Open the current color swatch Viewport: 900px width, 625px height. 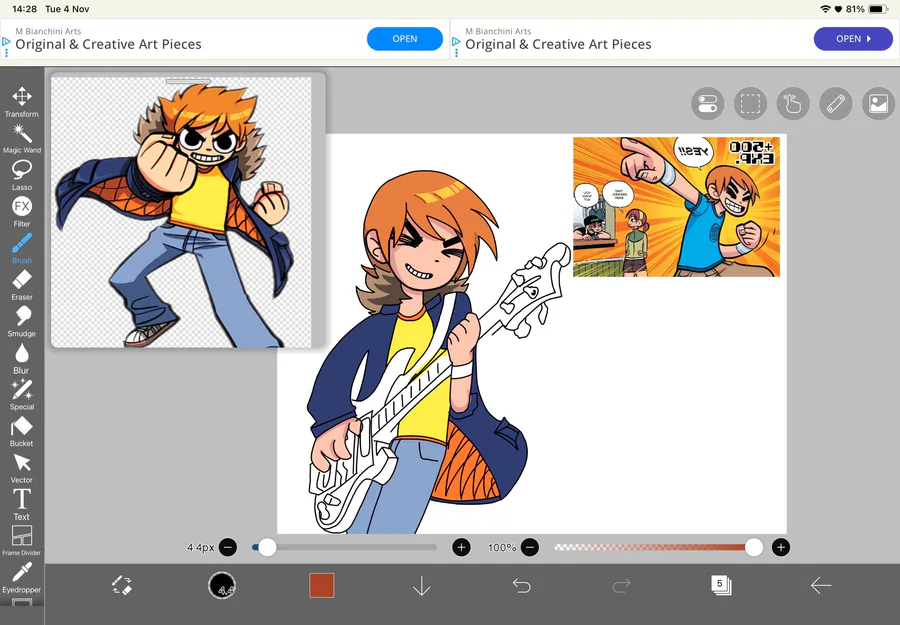click(x=321, y=585)
